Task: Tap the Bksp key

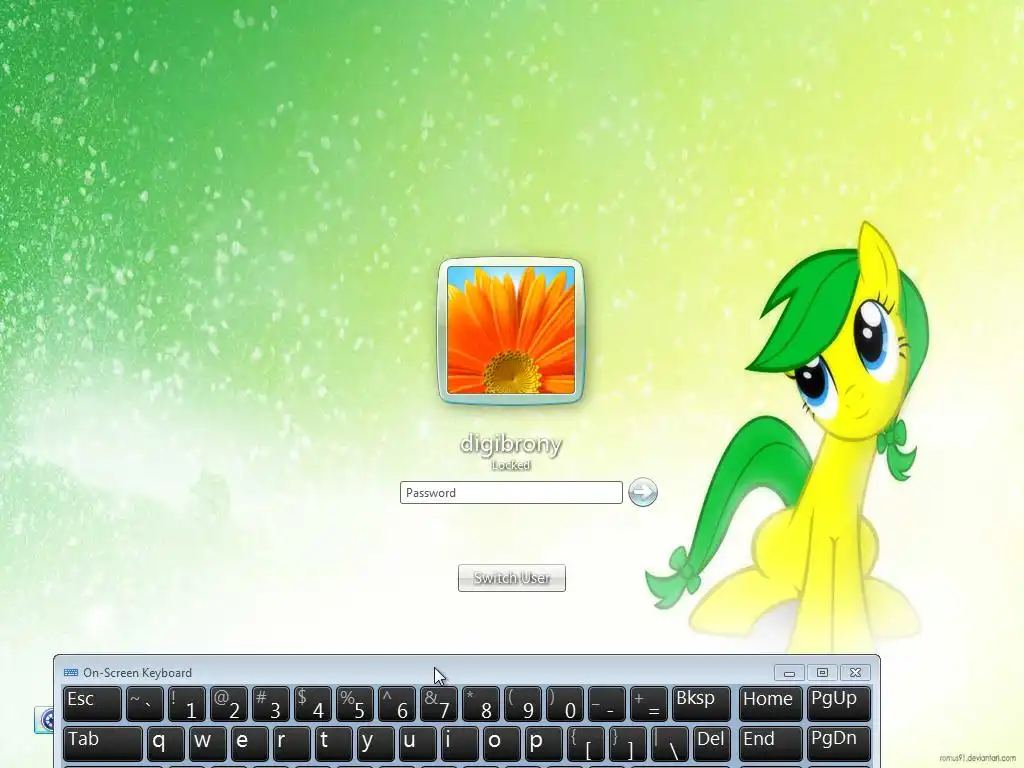Action: pyautogui.click(x=701, y=703)
